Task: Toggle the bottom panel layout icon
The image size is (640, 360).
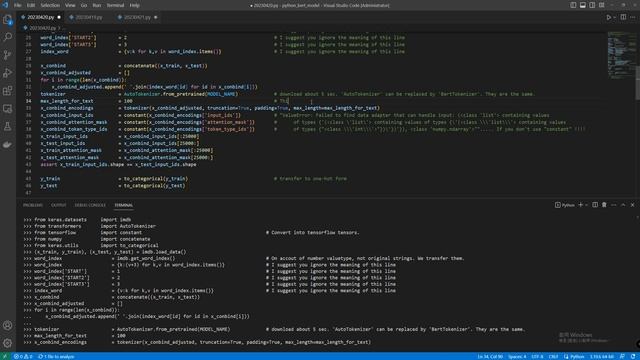Action: point(582,5)
